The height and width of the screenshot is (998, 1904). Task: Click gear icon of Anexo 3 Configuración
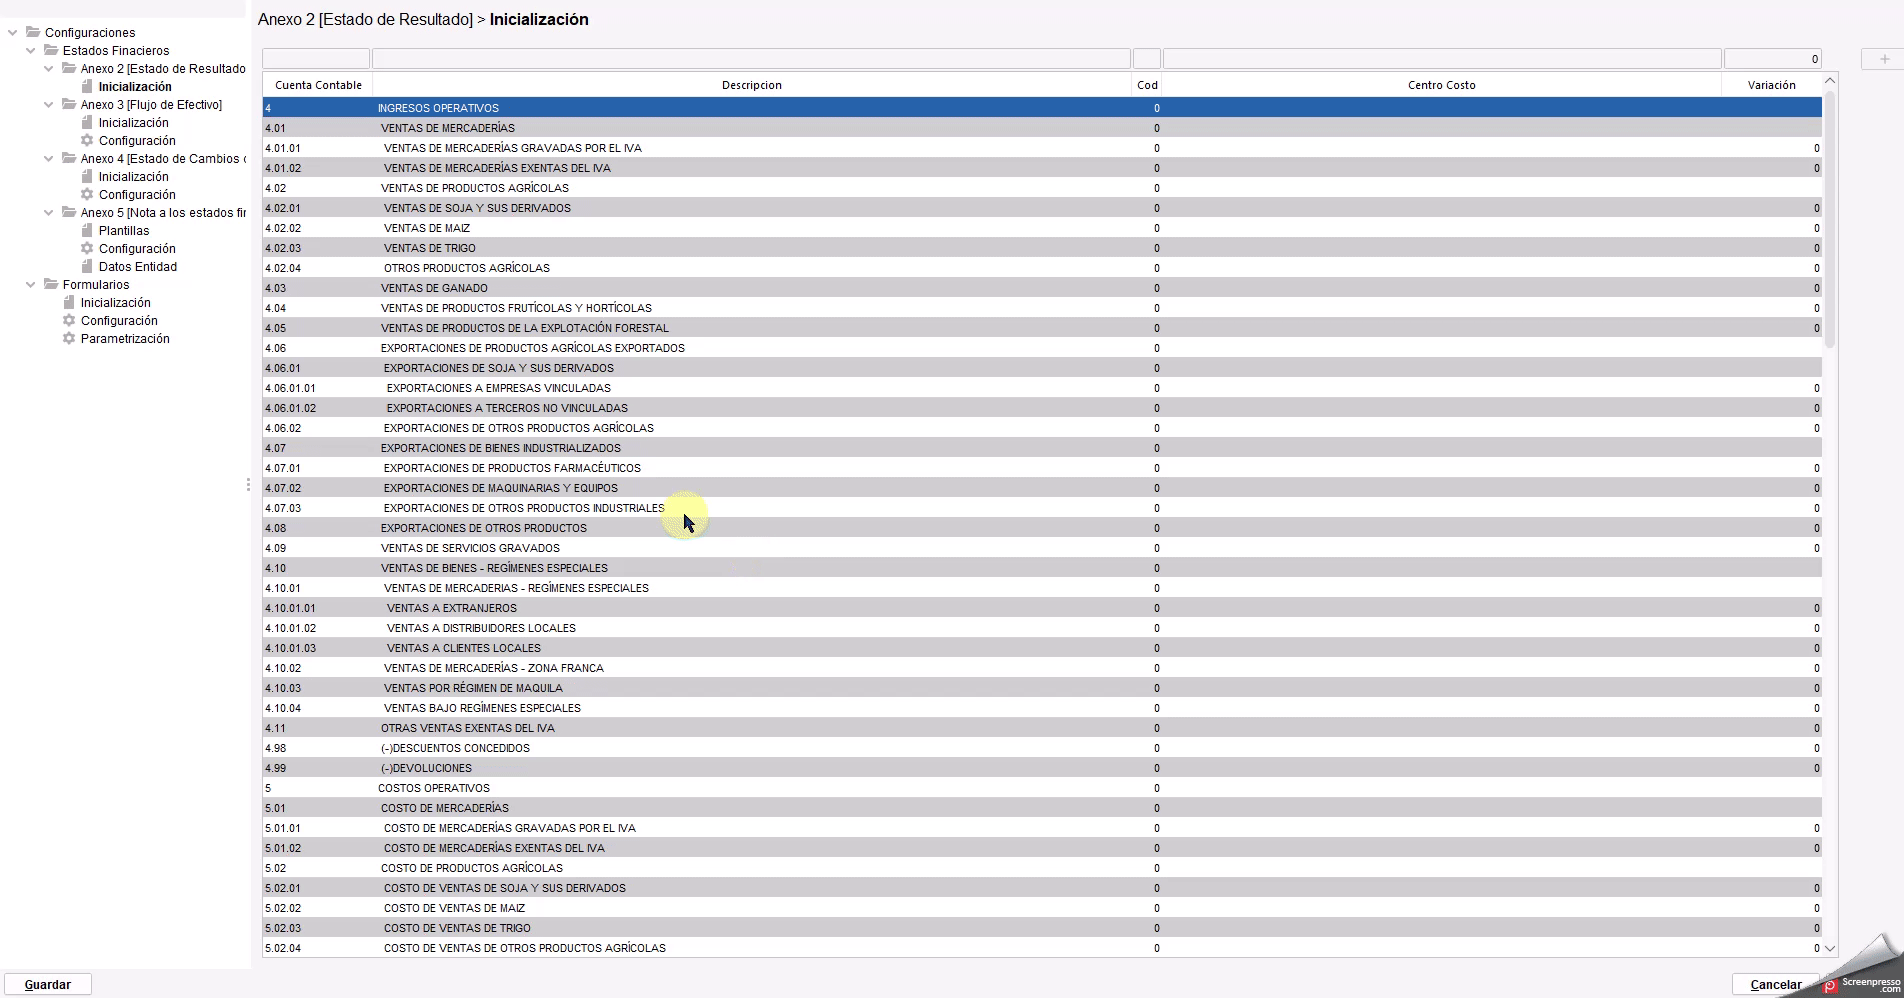(87, 141)
